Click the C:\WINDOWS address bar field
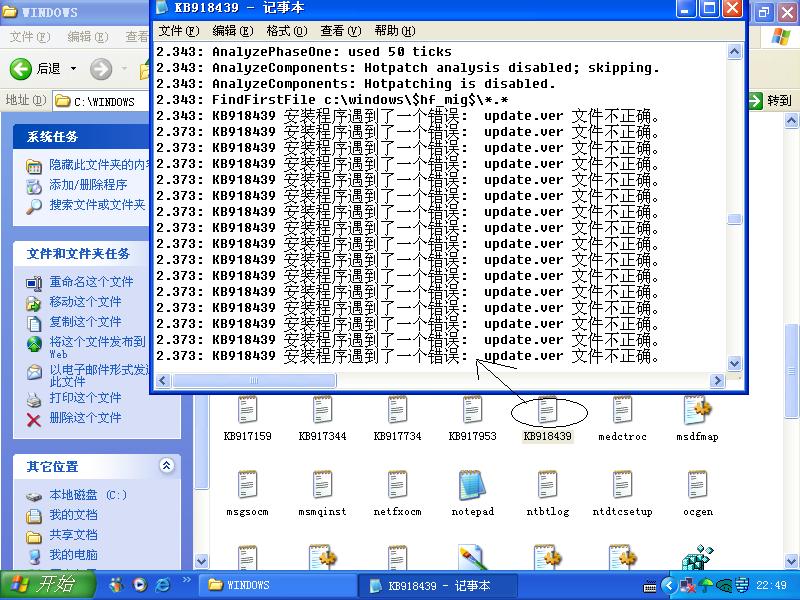Viewport: 800px width, 600px height. [102, 102]
